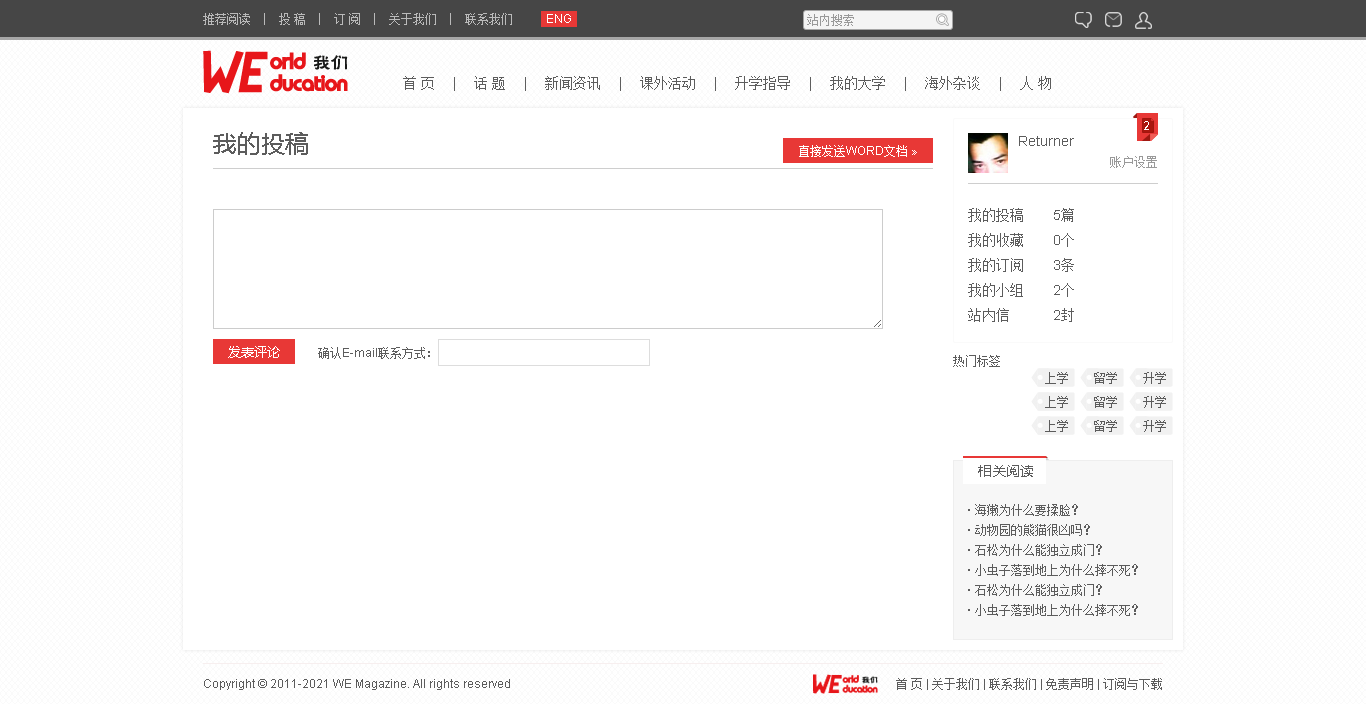Open the mail envelope icon
Image resolution: width=1366 pixels, height=704 pixels.
[1113, 20]
